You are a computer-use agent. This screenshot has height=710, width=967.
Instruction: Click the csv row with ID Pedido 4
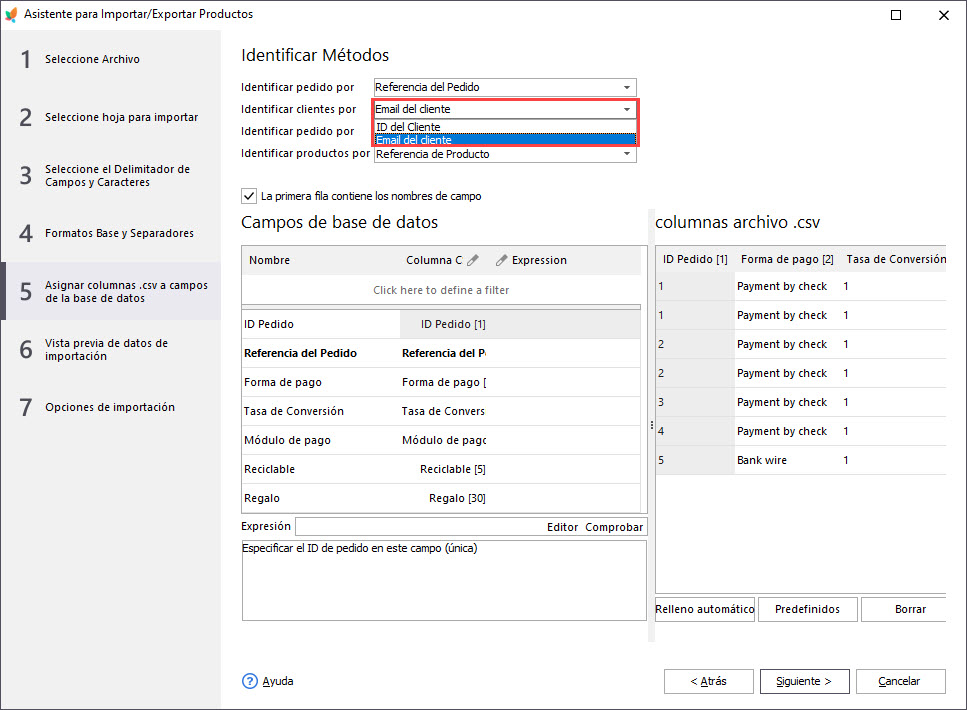click(800, 431)
